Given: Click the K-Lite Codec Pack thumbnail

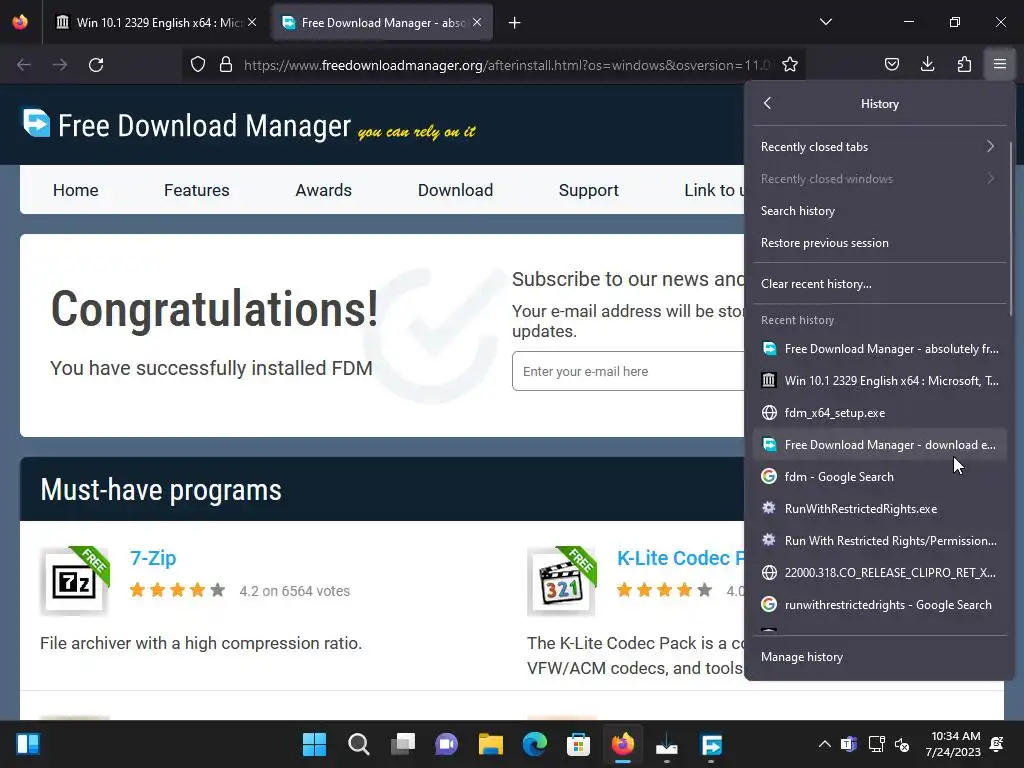Looking at the screenshot, I should coord(562,581).
